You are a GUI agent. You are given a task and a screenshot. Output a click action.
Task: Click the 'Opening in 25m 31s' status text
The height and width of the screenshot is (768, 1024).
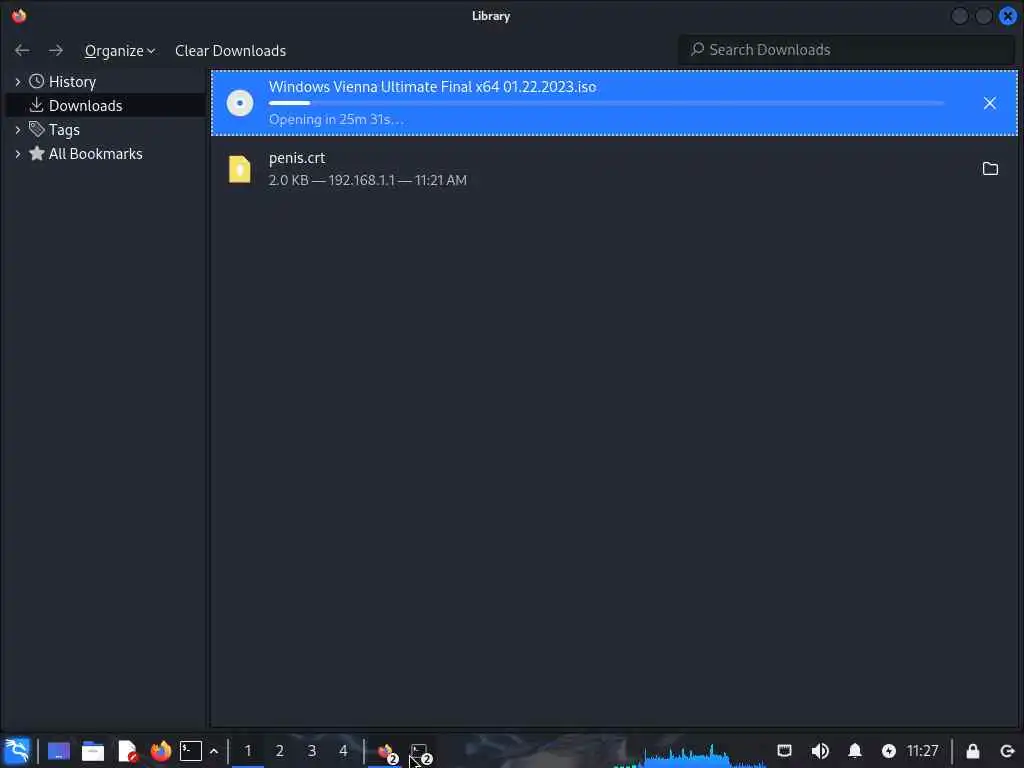coord(336,120)
